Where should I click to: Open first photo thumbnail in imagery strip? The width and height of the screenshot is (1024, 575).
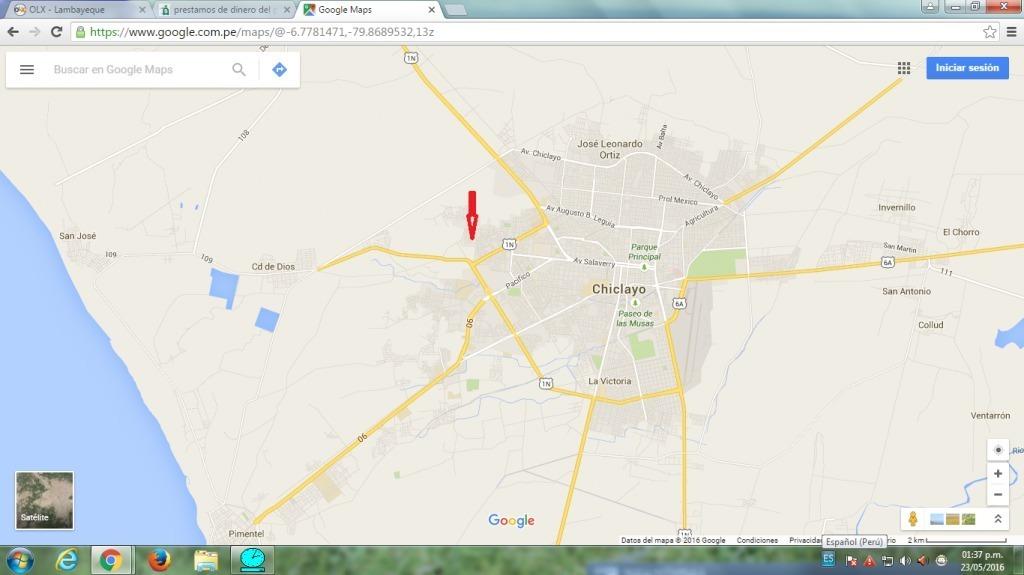(936, 519)
